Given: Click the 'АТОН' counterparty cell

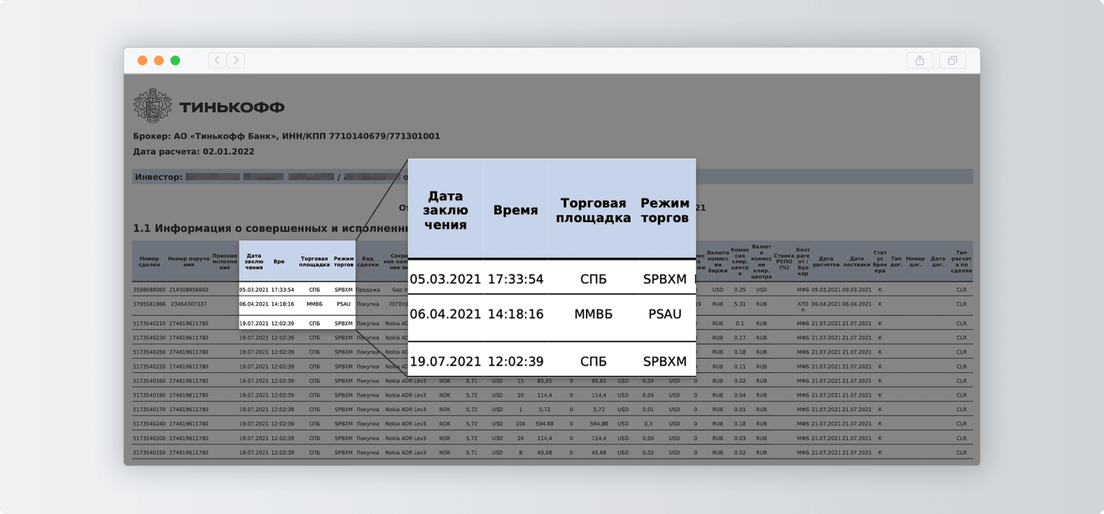Looking at the screenshot, I should [x=803, y=307].
